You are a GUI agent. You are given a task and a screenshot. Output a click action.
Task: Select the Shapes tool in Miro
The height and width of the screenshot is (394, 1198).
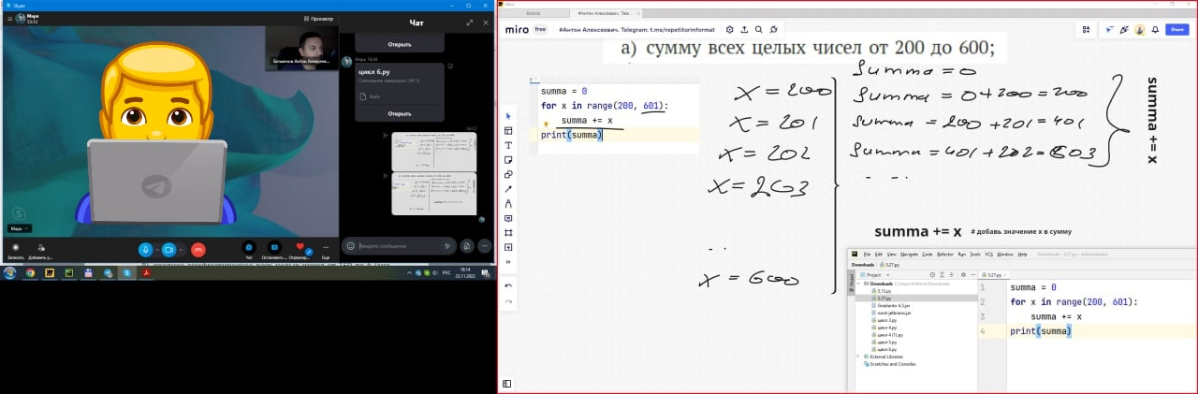(x=509, y=174)
